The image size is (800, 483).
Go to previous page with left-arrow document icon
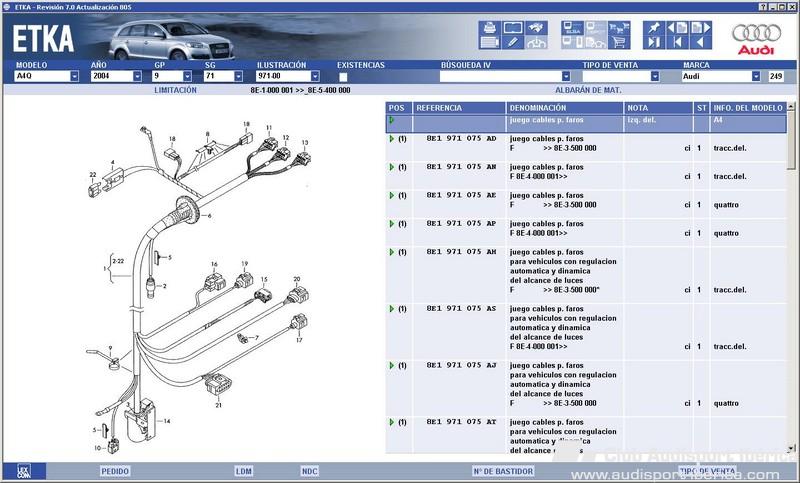pos(677,28)
